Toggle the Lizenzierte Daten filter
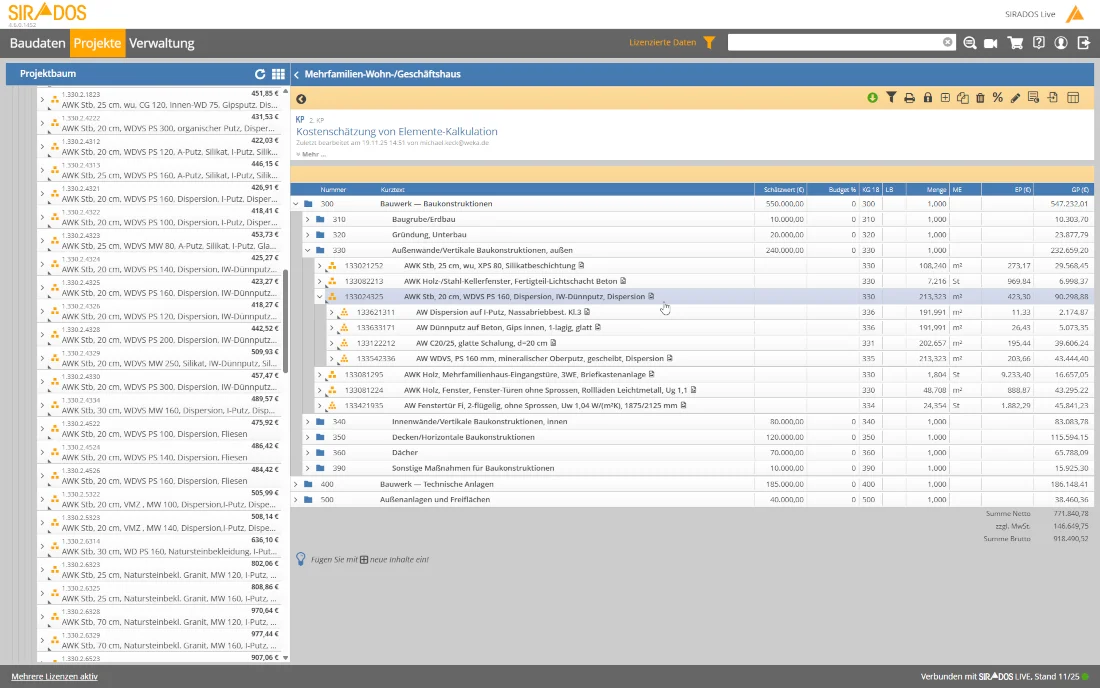 click(709, 43)
